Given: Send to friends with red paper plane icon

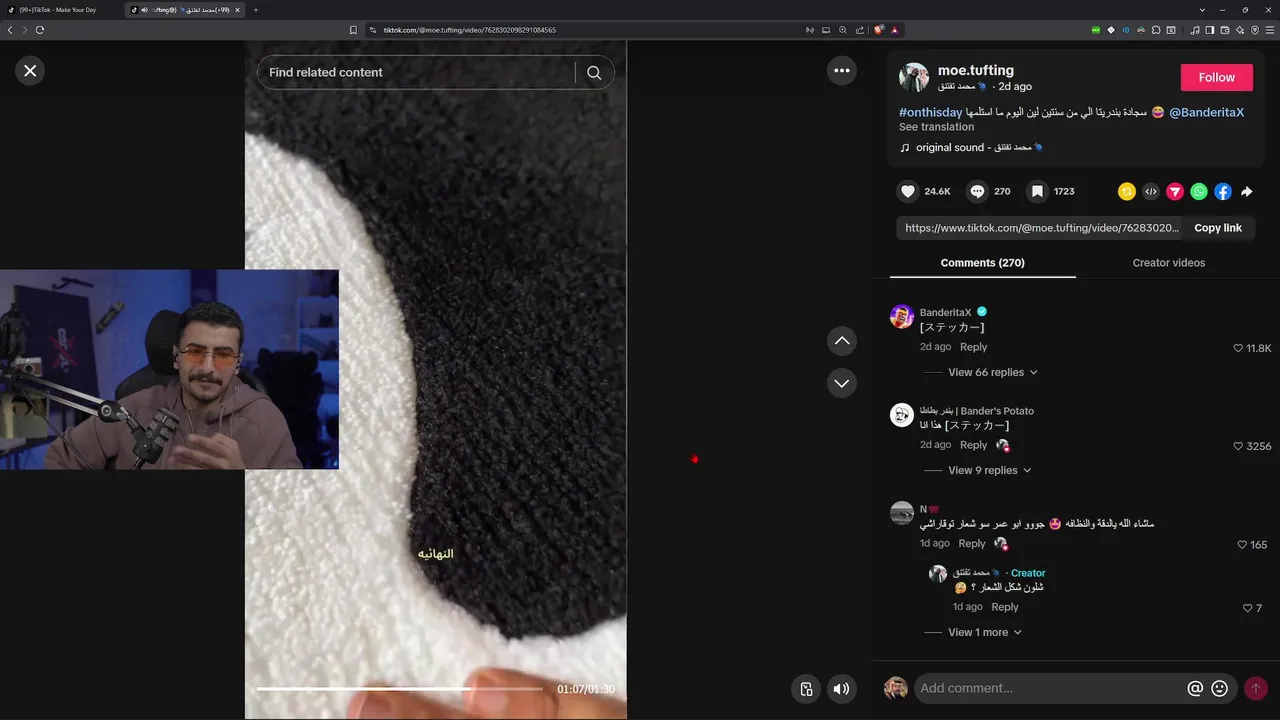Looking at the screenshot, I should [1175, 191].
